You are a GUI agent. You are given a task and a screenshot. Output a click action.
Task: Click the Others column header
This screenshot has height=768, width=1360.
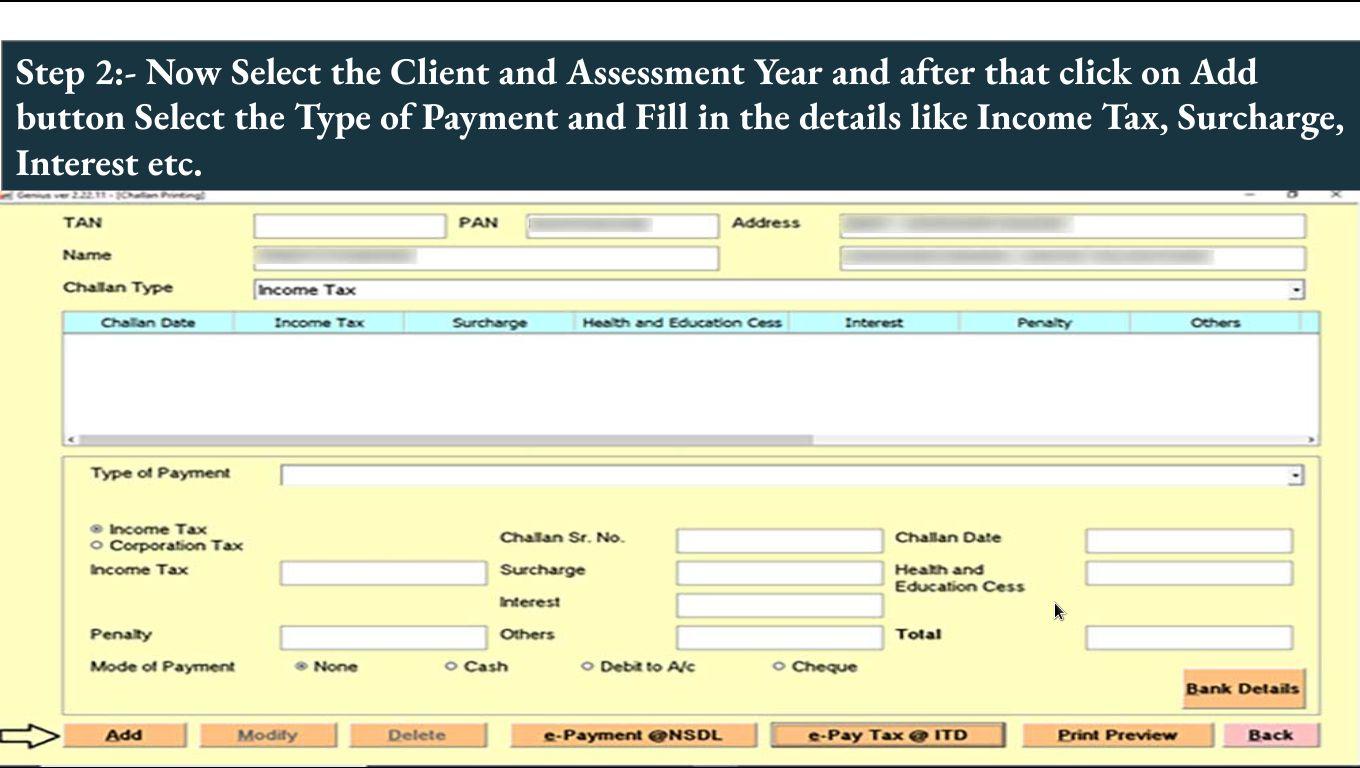[1215, 323]
